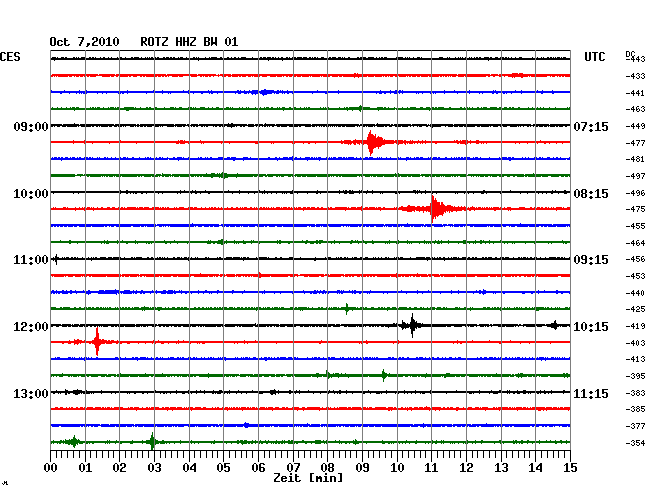Select the green spike near minute 8.5 on the -425 trace
This screenshot has width=650, height=494.
point(347,309)
